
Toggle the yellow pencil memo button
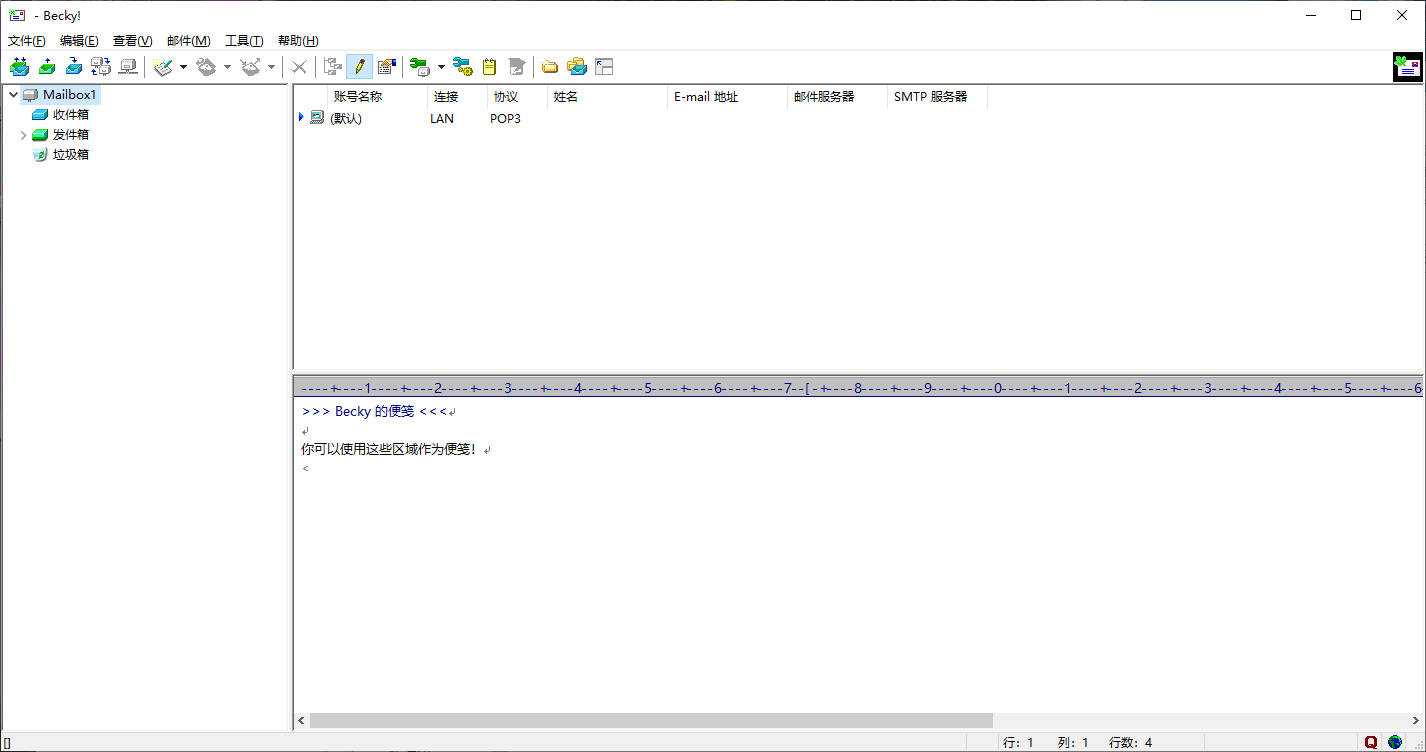(359, 67)
